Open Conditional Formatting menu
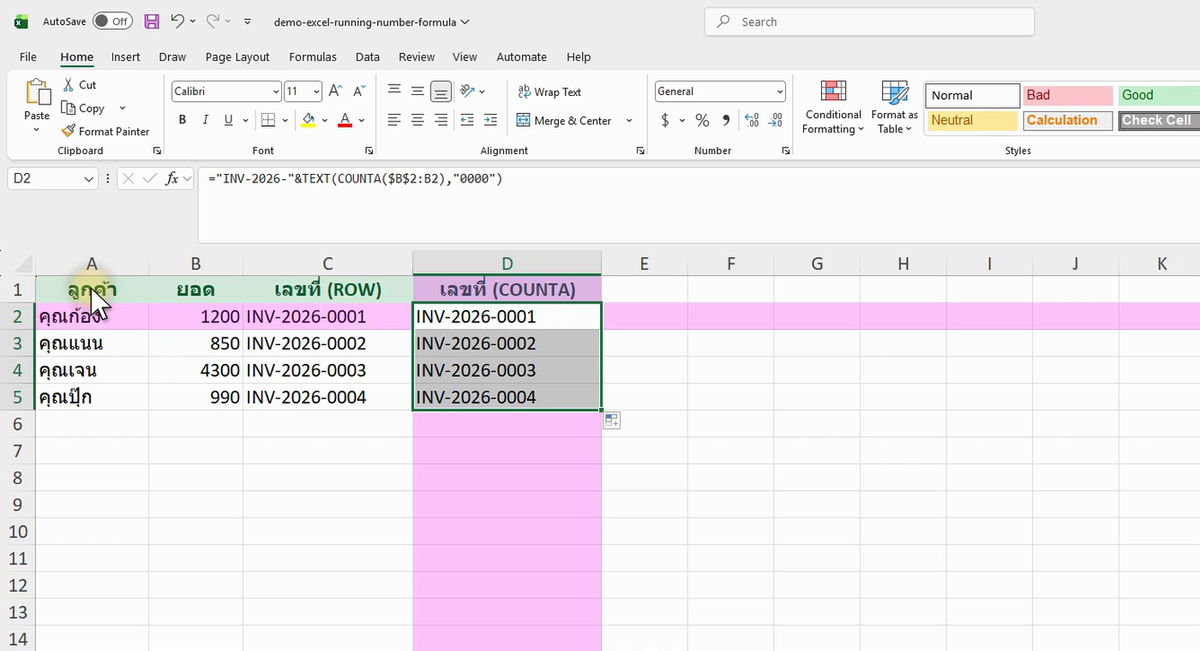1200x651 pixels. [833, 107]
